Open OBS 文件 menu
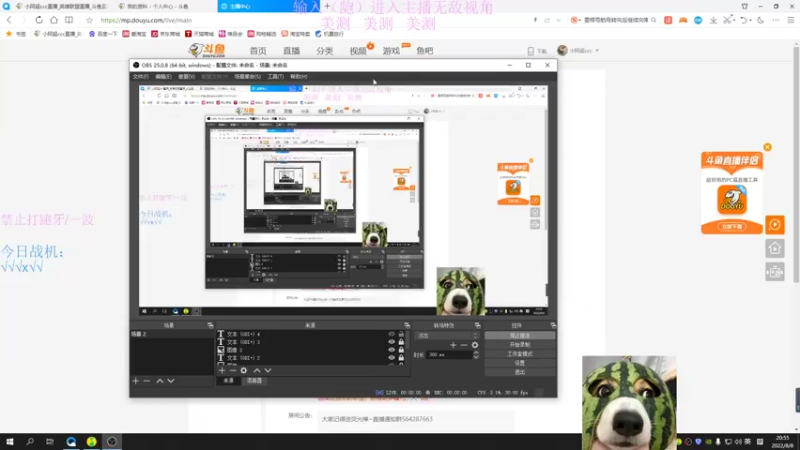 pyautogui.click(x=140, y=77)
